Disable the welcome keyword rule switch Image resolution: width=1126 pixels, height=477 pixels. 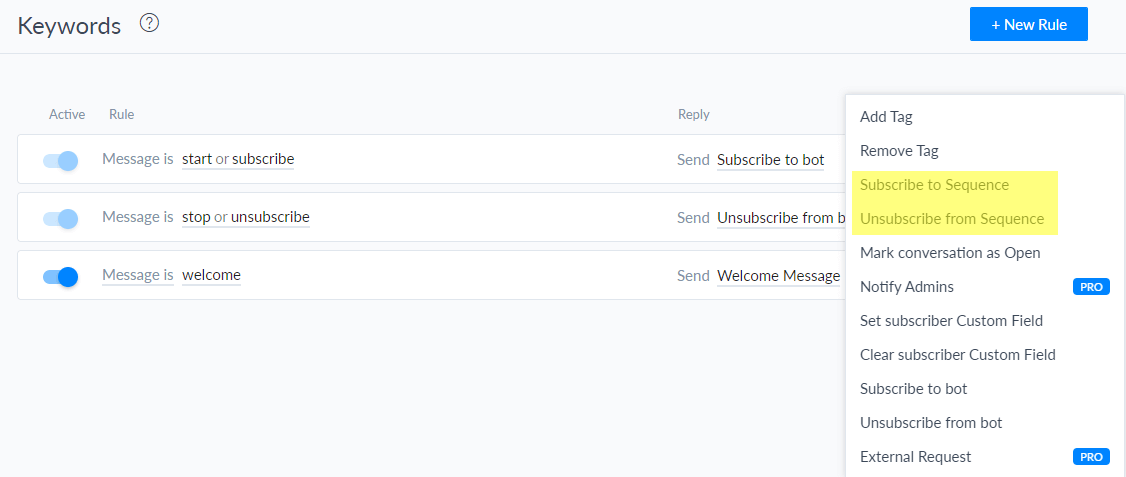point(60,276)
